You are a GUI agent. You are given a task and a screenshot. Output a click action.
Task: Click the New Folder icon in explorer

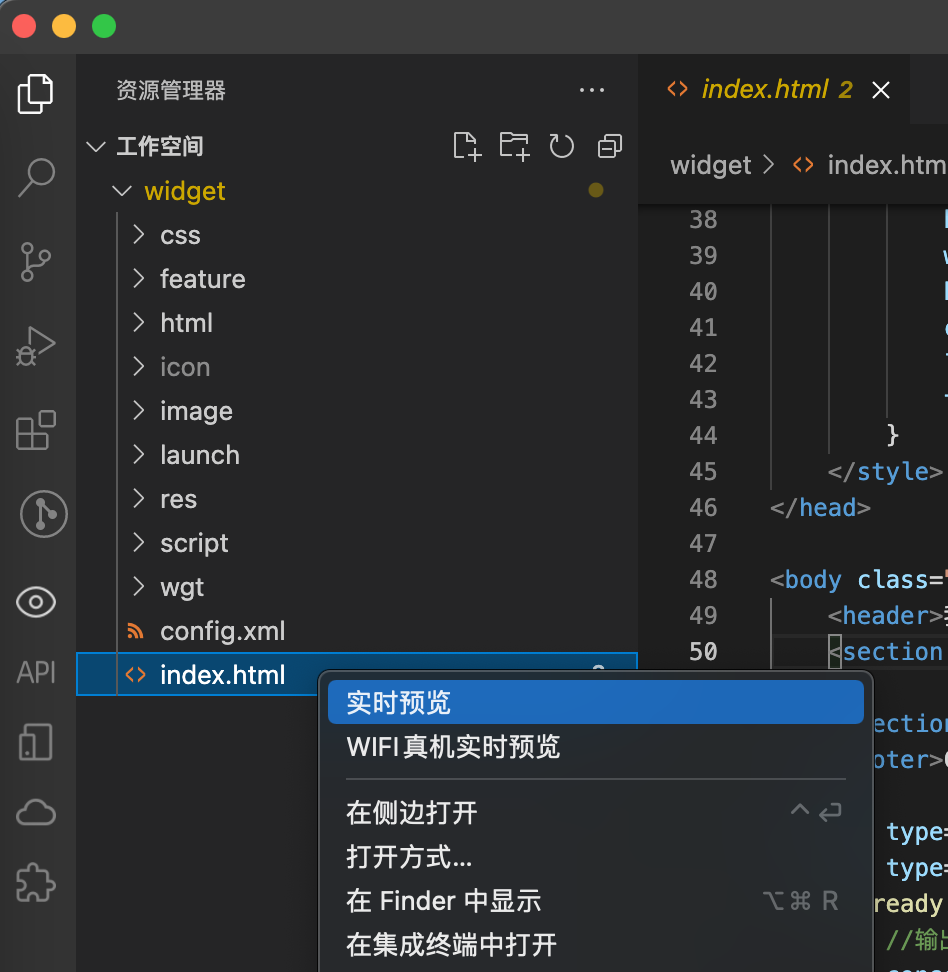[x=514, y=146]
